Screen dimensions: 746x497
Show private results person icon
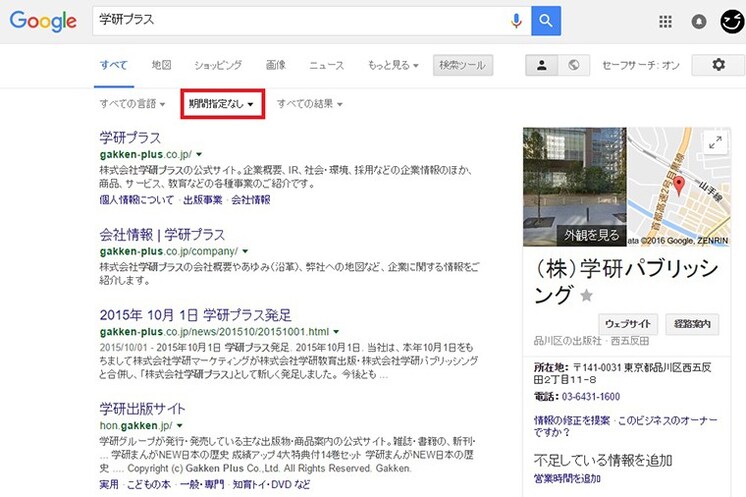click(541, 65)
